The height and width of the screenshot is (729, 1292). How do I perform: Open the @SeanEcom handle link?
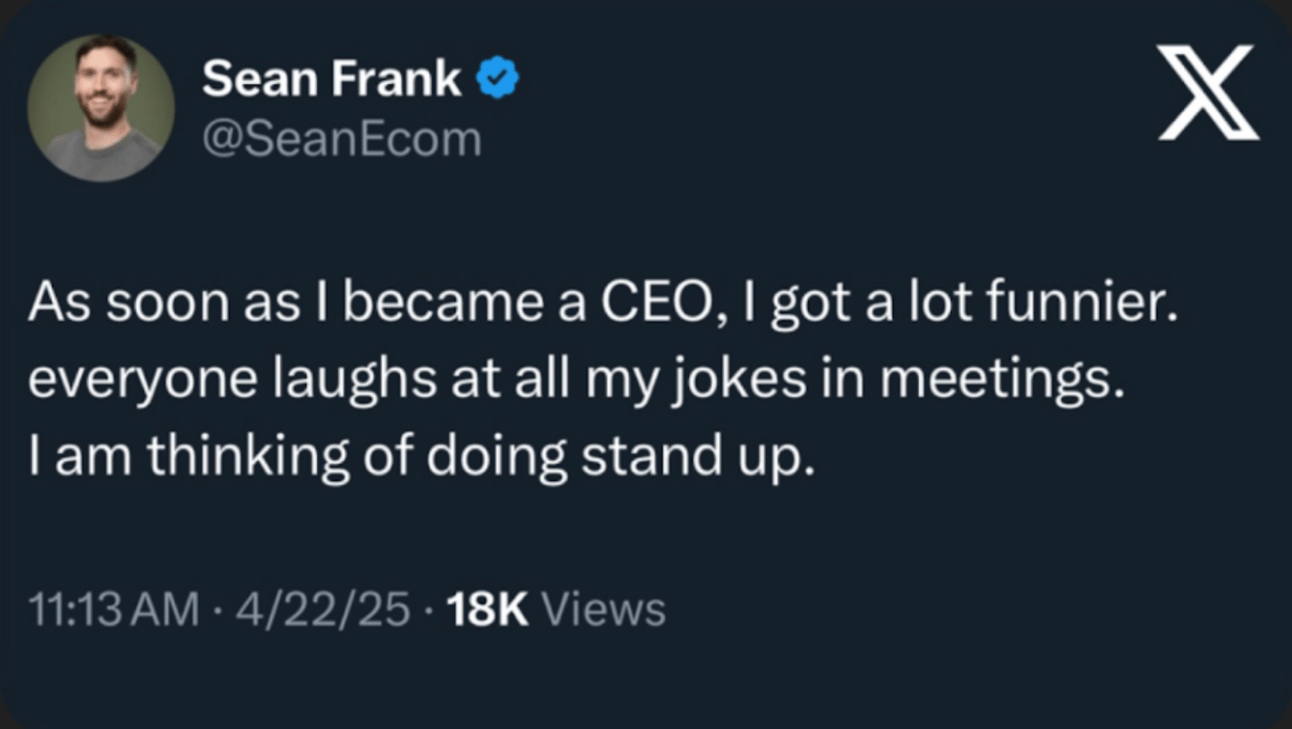tap(341, 140)
